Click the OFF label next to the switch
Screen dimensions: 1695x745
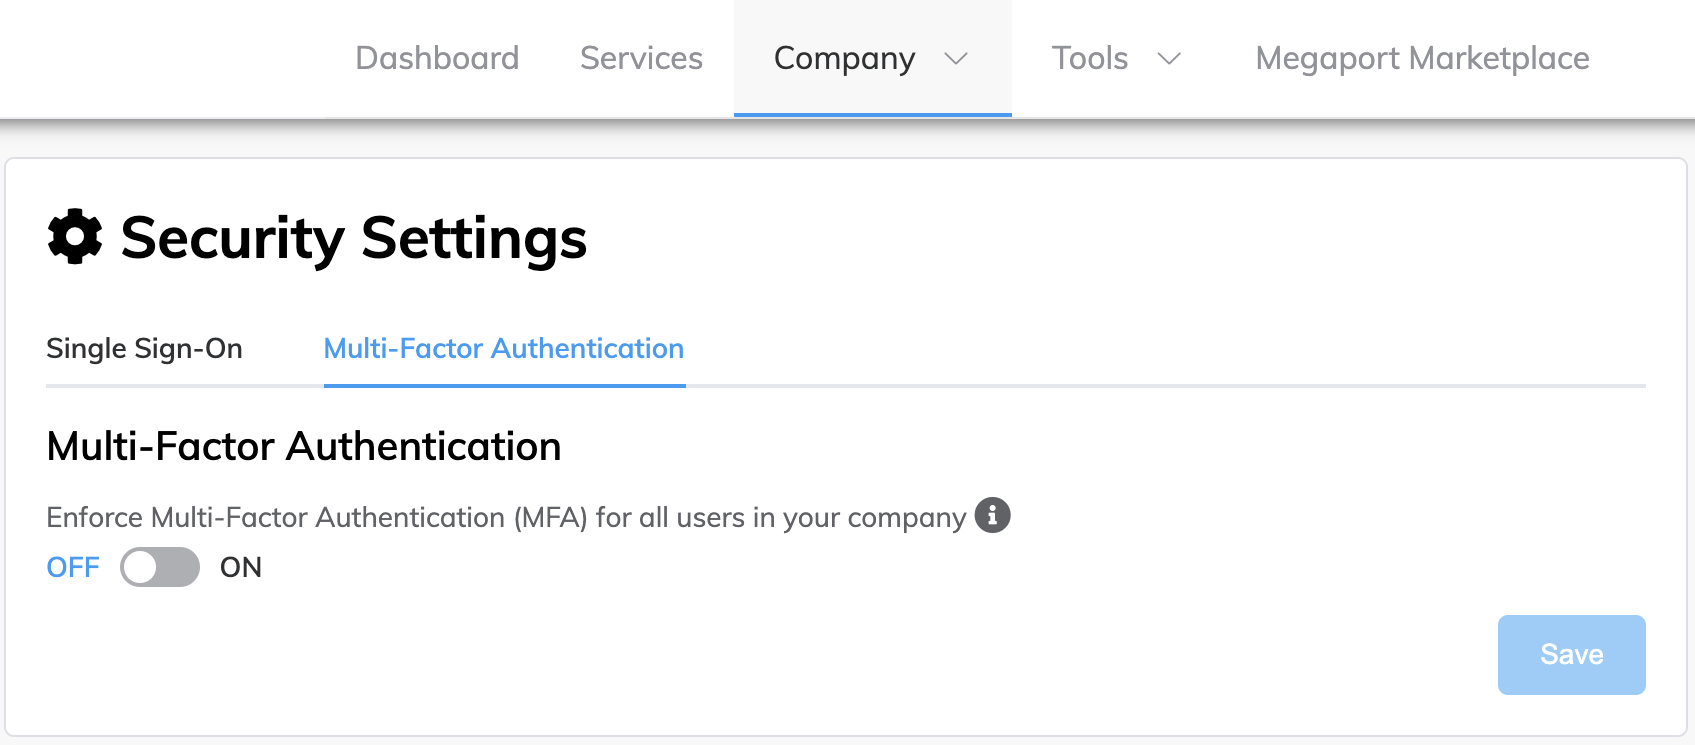[73, 567]
